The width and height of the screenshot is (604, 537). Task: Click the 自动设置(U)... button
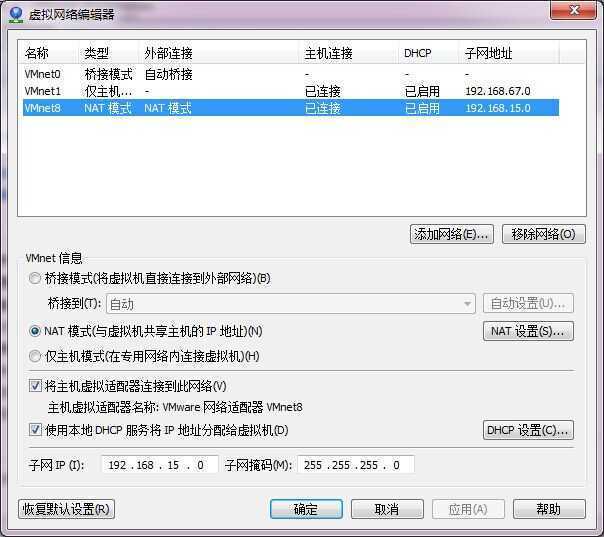tap(528, 304)
